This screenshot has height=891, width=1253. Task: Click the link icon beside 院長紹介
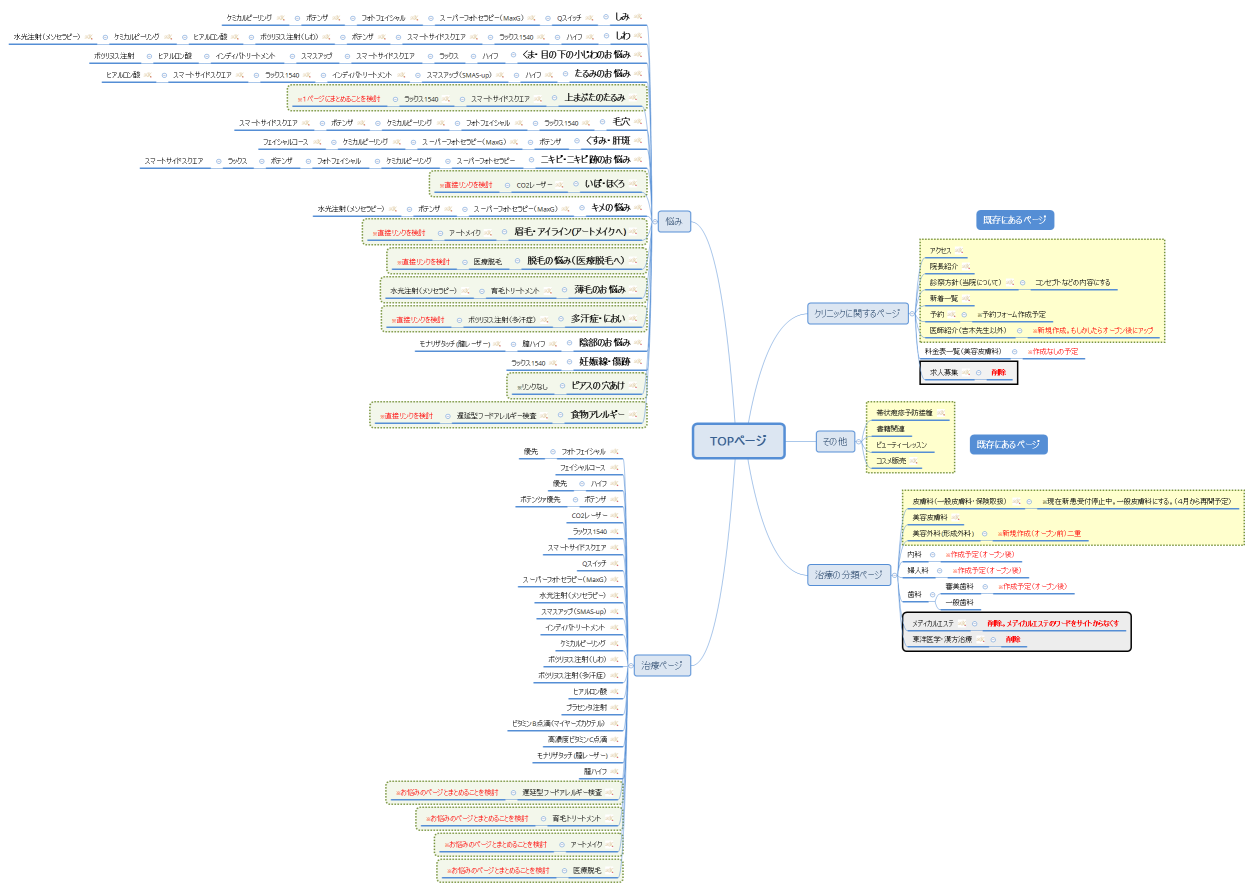pyautogui.click(x=967, y=267)
